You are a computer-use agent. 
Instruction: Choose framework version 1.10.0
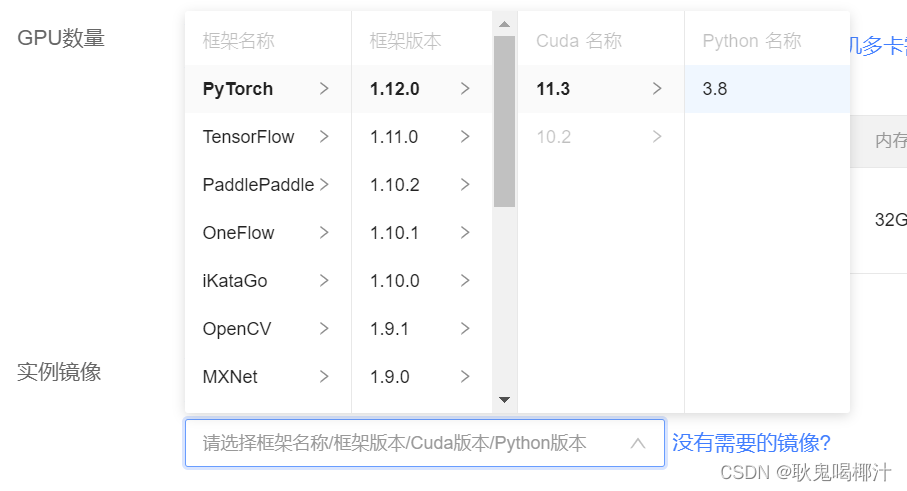[x=422, y=280]
